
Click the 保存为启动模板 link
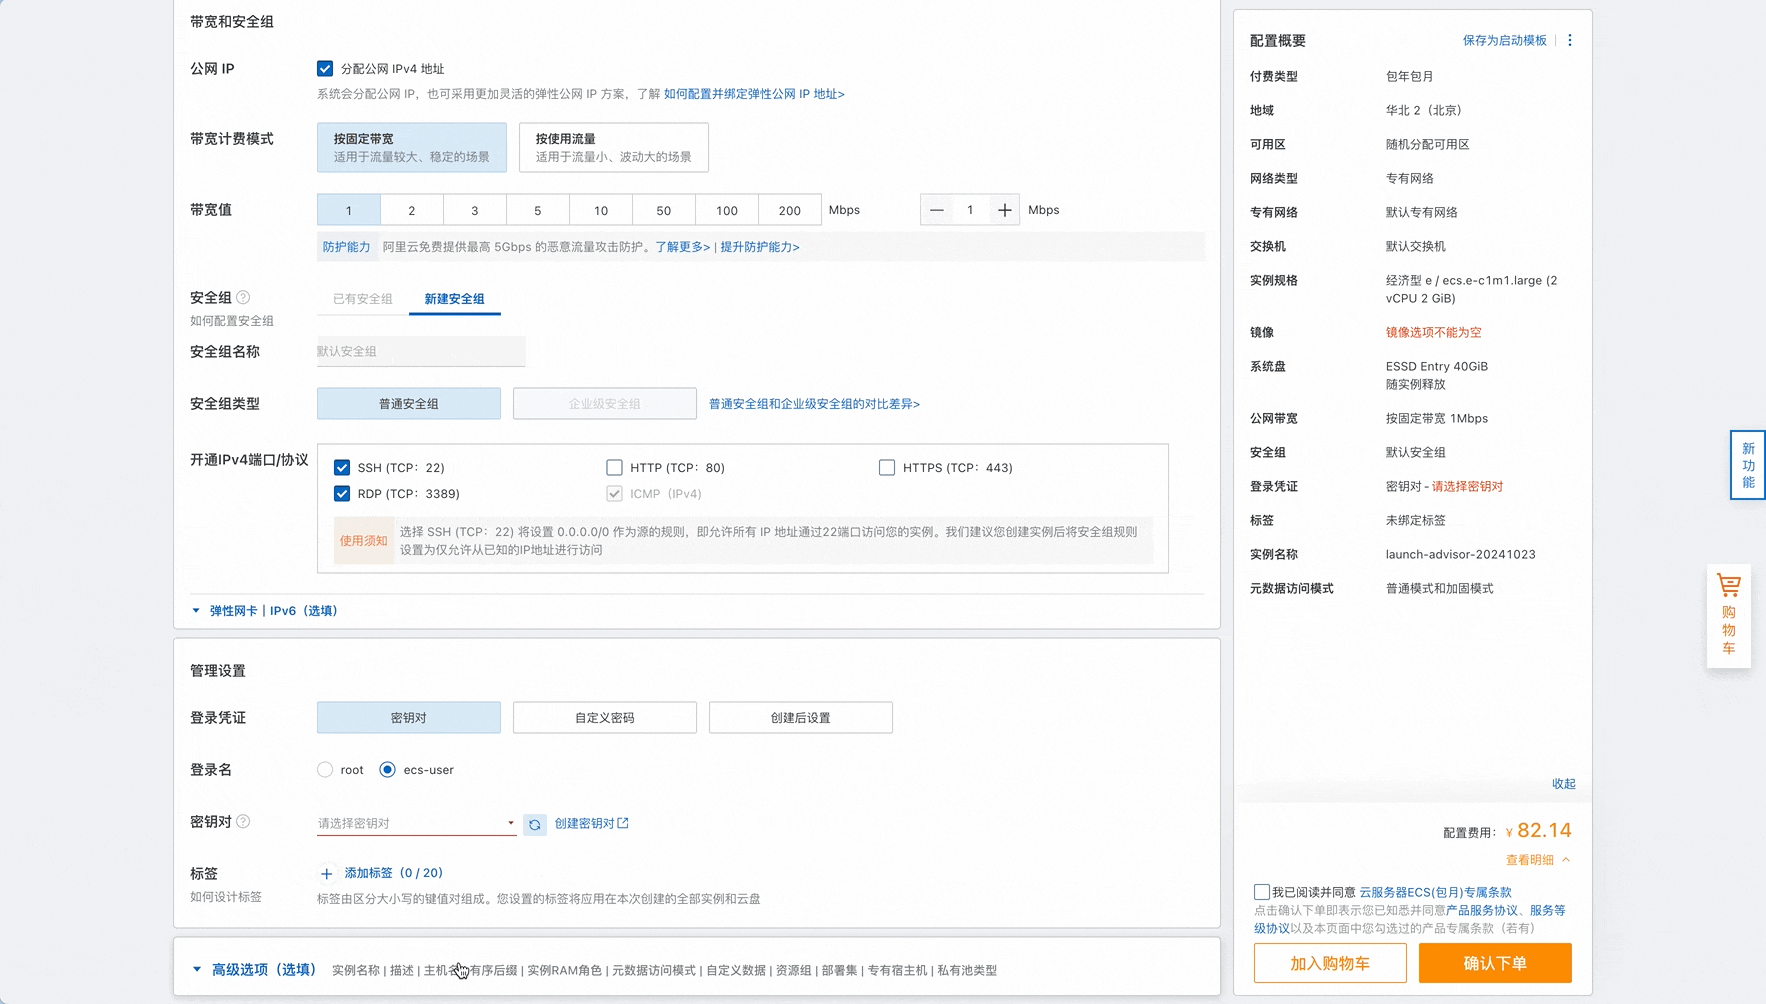1504,40
